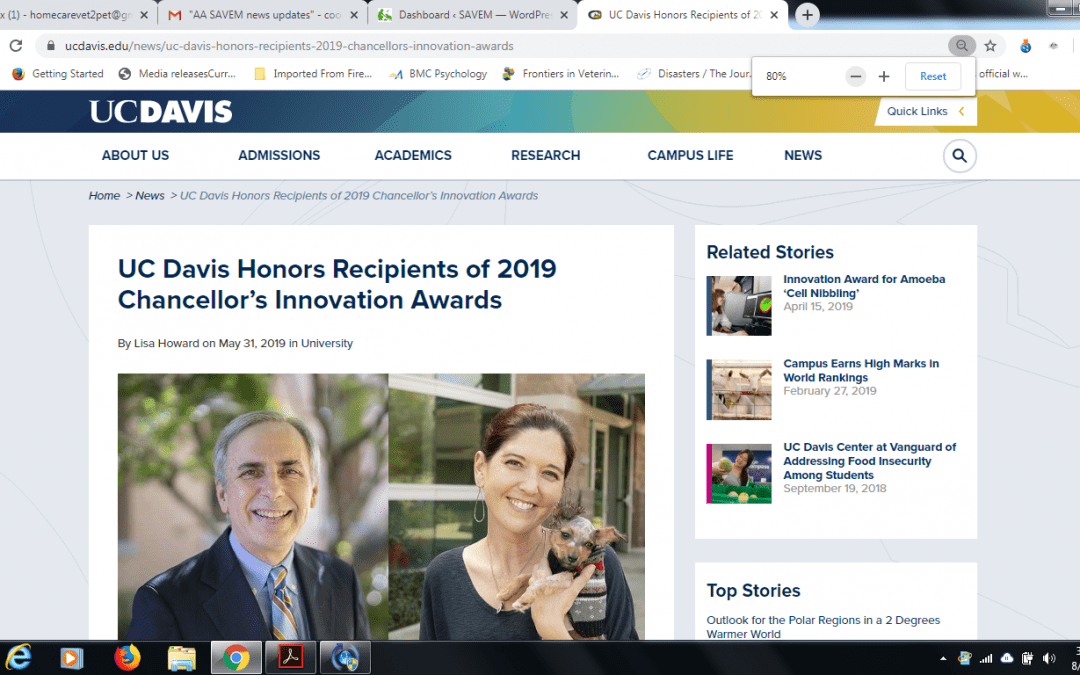This screenshot has width=1080, height=675.
Task: Open the Innovation Award for Amoeba story
Action: pos(863,286)
